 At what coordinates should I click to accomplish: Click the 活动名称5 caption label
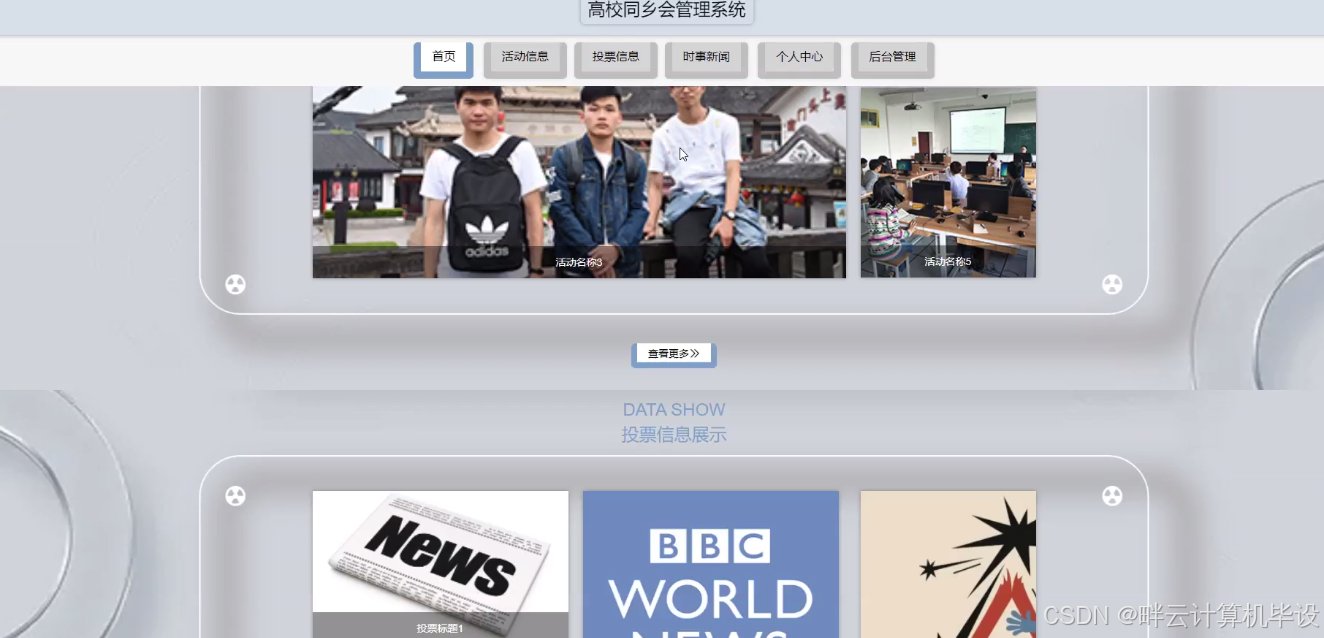click(x=948, y=262)
